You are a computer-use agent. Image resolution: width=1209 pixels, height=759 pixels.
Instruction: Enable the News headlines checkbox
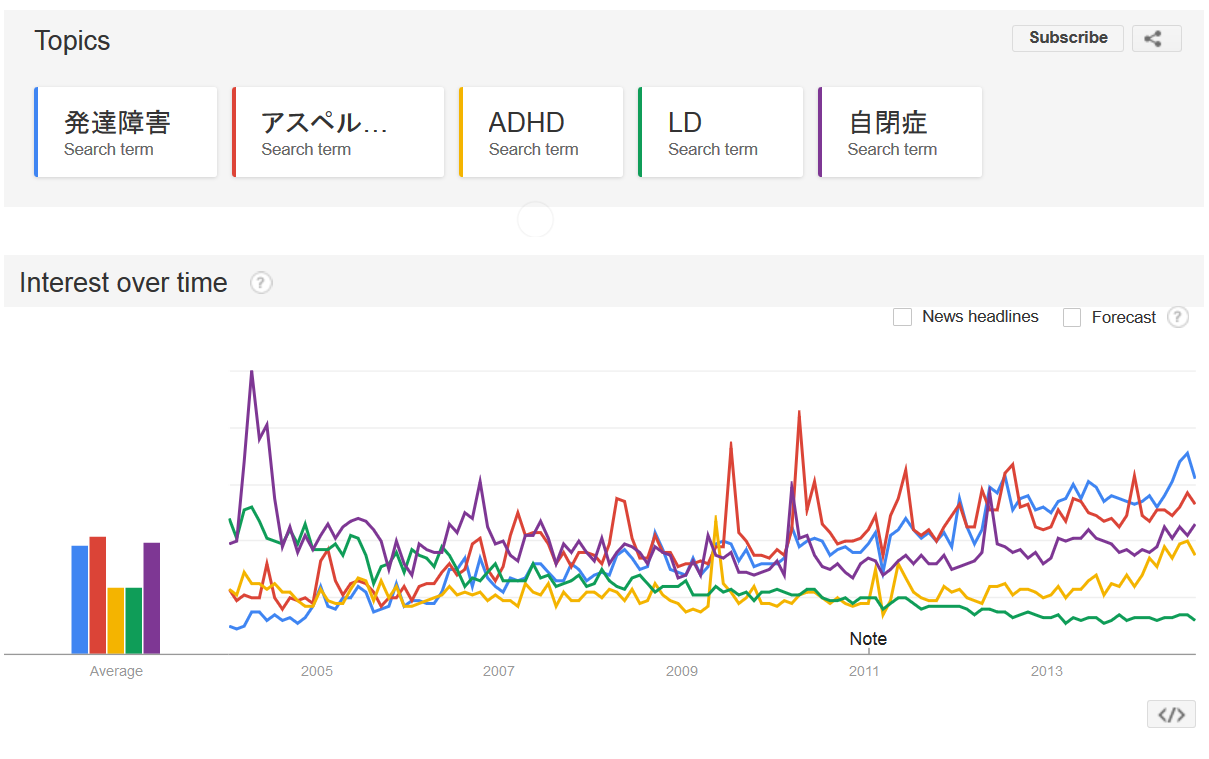(x=903, y=317)
